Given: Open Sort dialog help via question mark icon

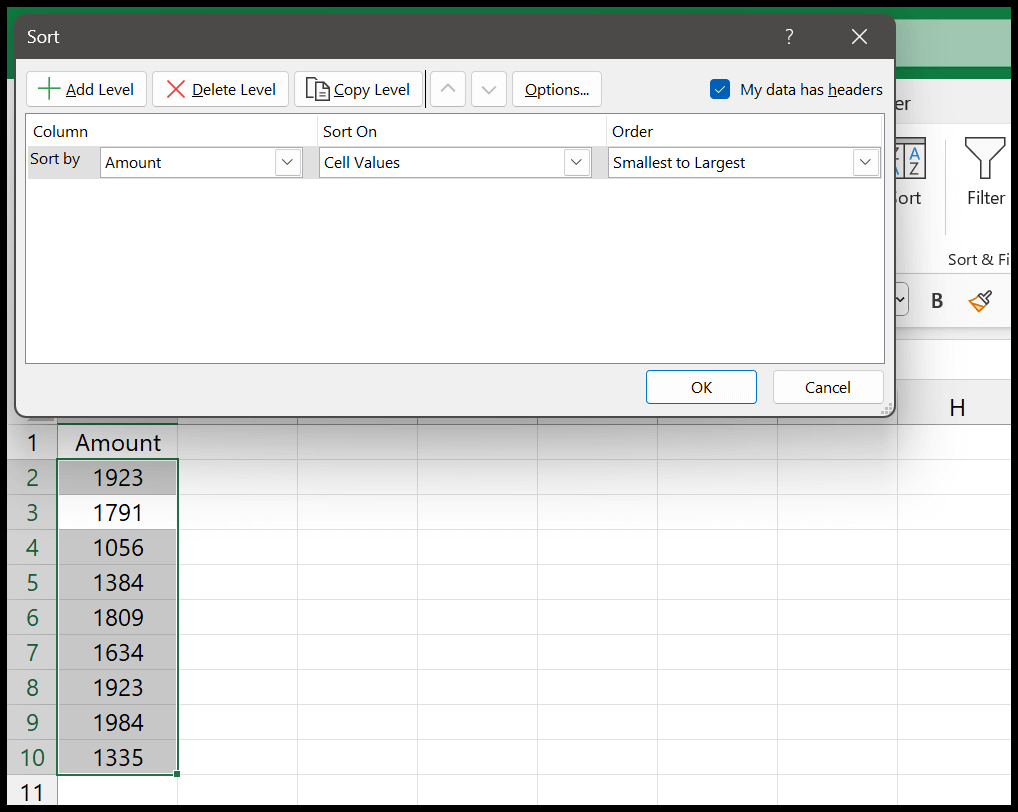Looking at the screenshot, I should [789, 36].
